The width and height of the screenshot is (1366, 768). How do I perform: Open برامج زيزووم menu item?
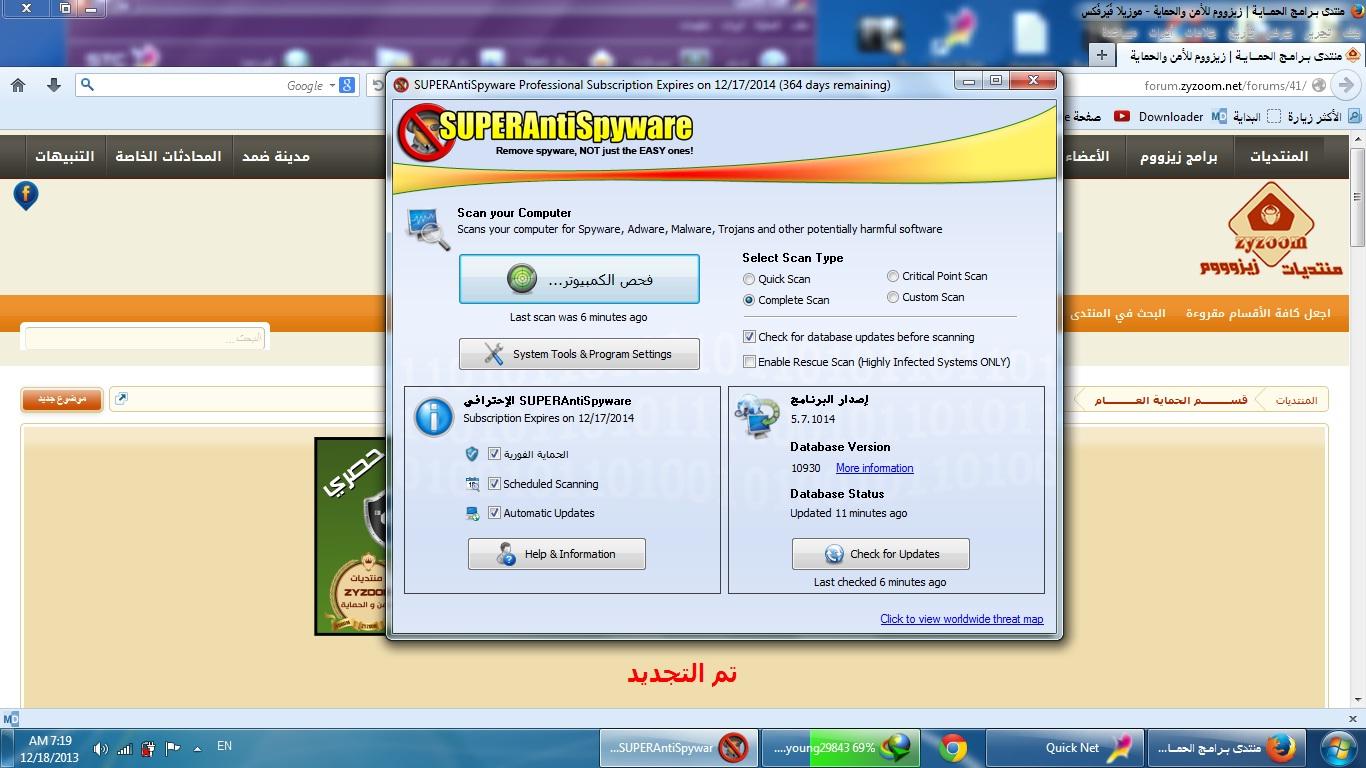click(1180, 156)
